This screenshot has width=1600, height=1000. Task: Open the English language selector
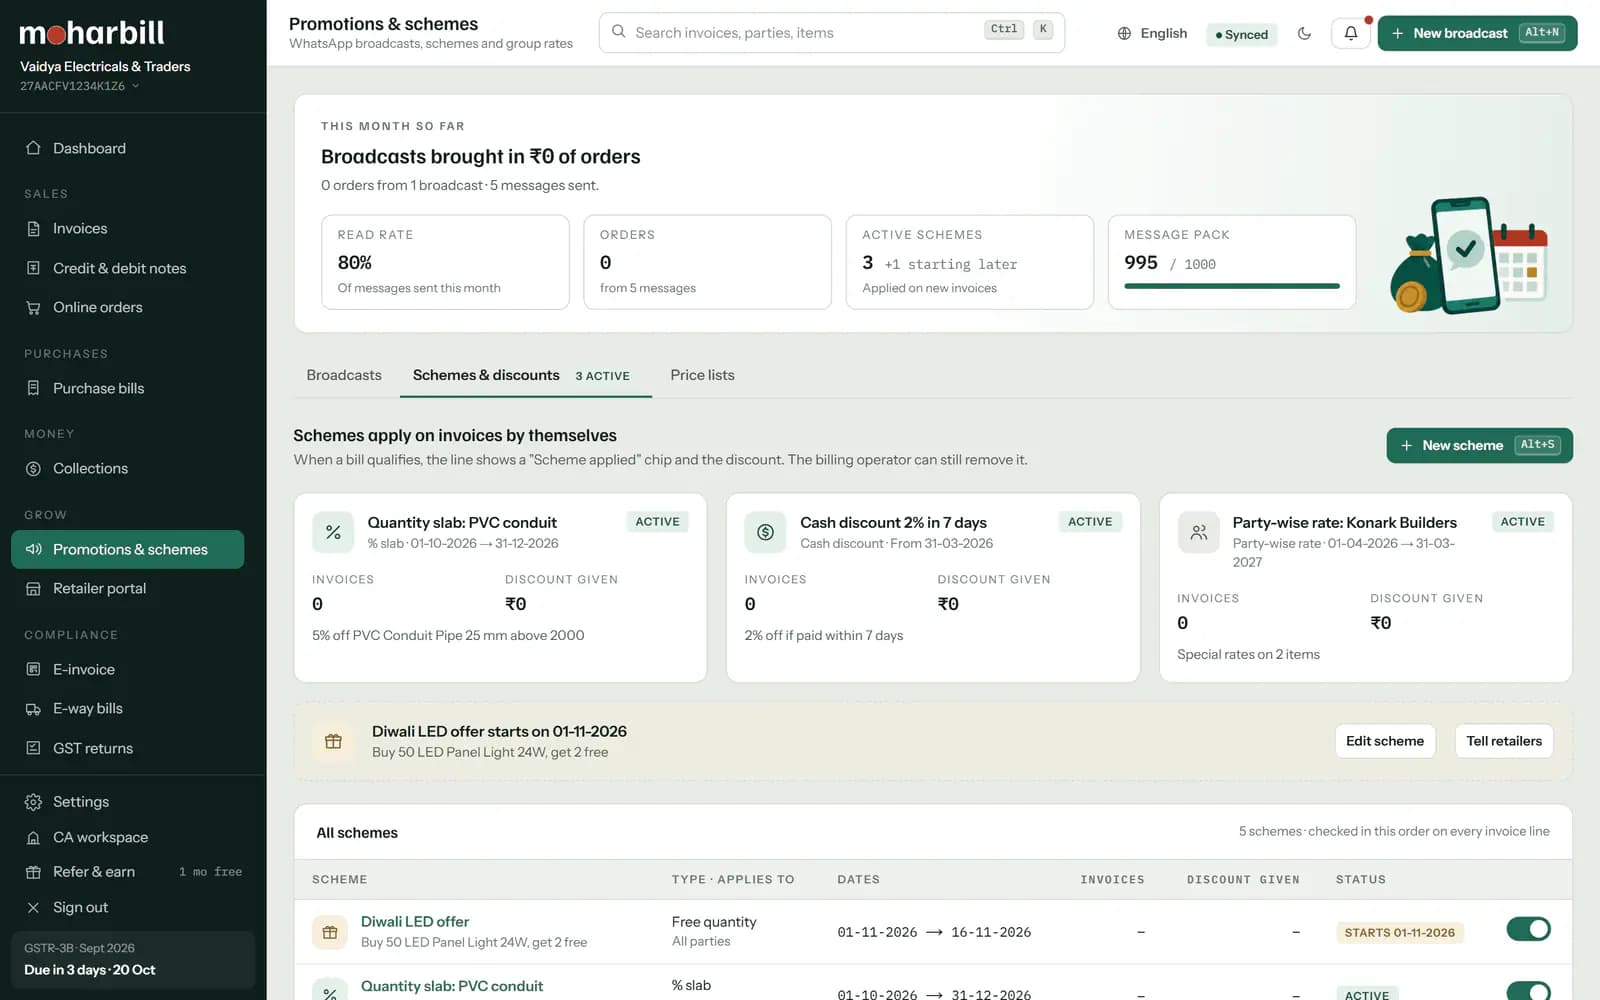(1152, 33)
